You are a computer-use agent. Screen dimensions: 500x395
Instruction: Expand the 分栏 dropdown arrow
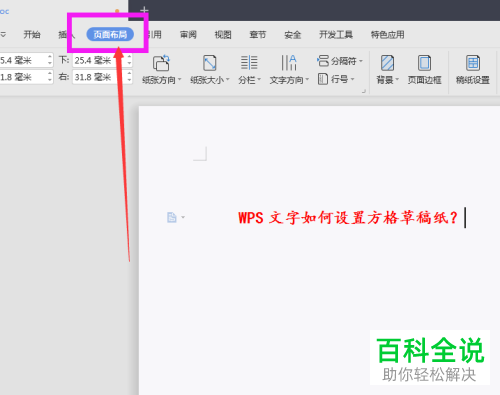point(259,79)
